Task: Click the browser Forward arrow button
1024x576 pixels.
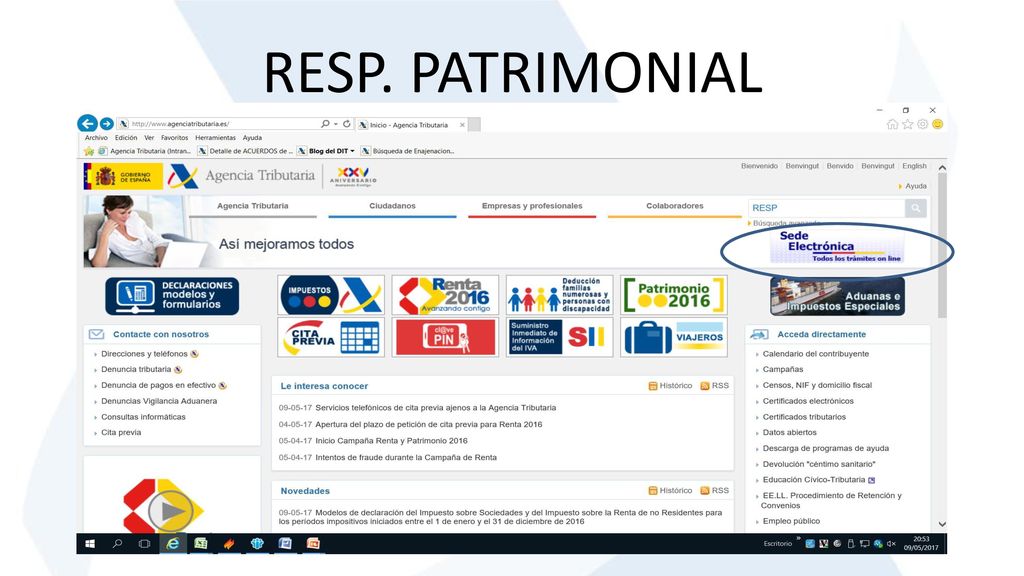Action: 106,123
